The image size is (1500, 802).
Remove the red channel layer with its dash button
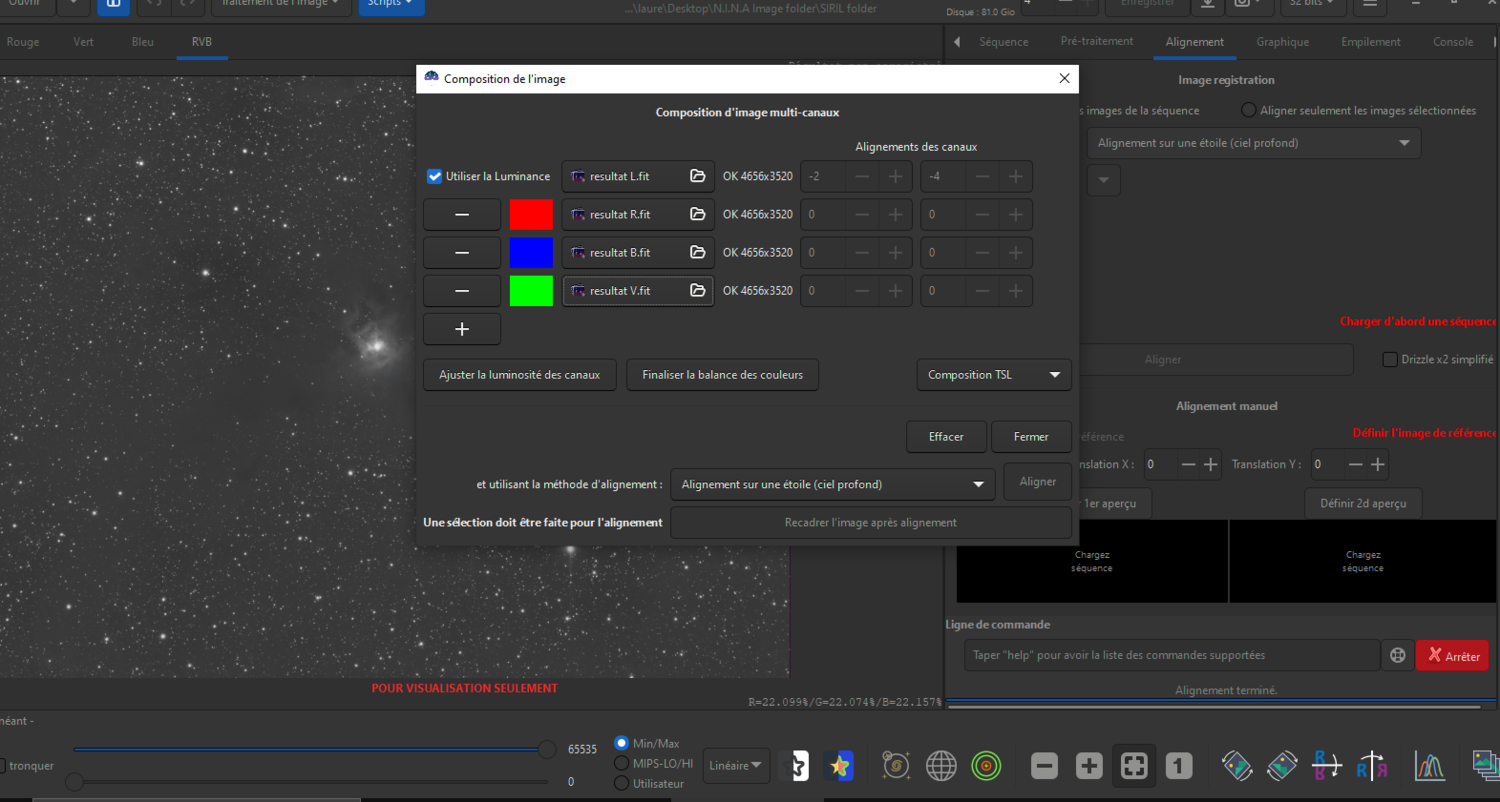point(462,214)
